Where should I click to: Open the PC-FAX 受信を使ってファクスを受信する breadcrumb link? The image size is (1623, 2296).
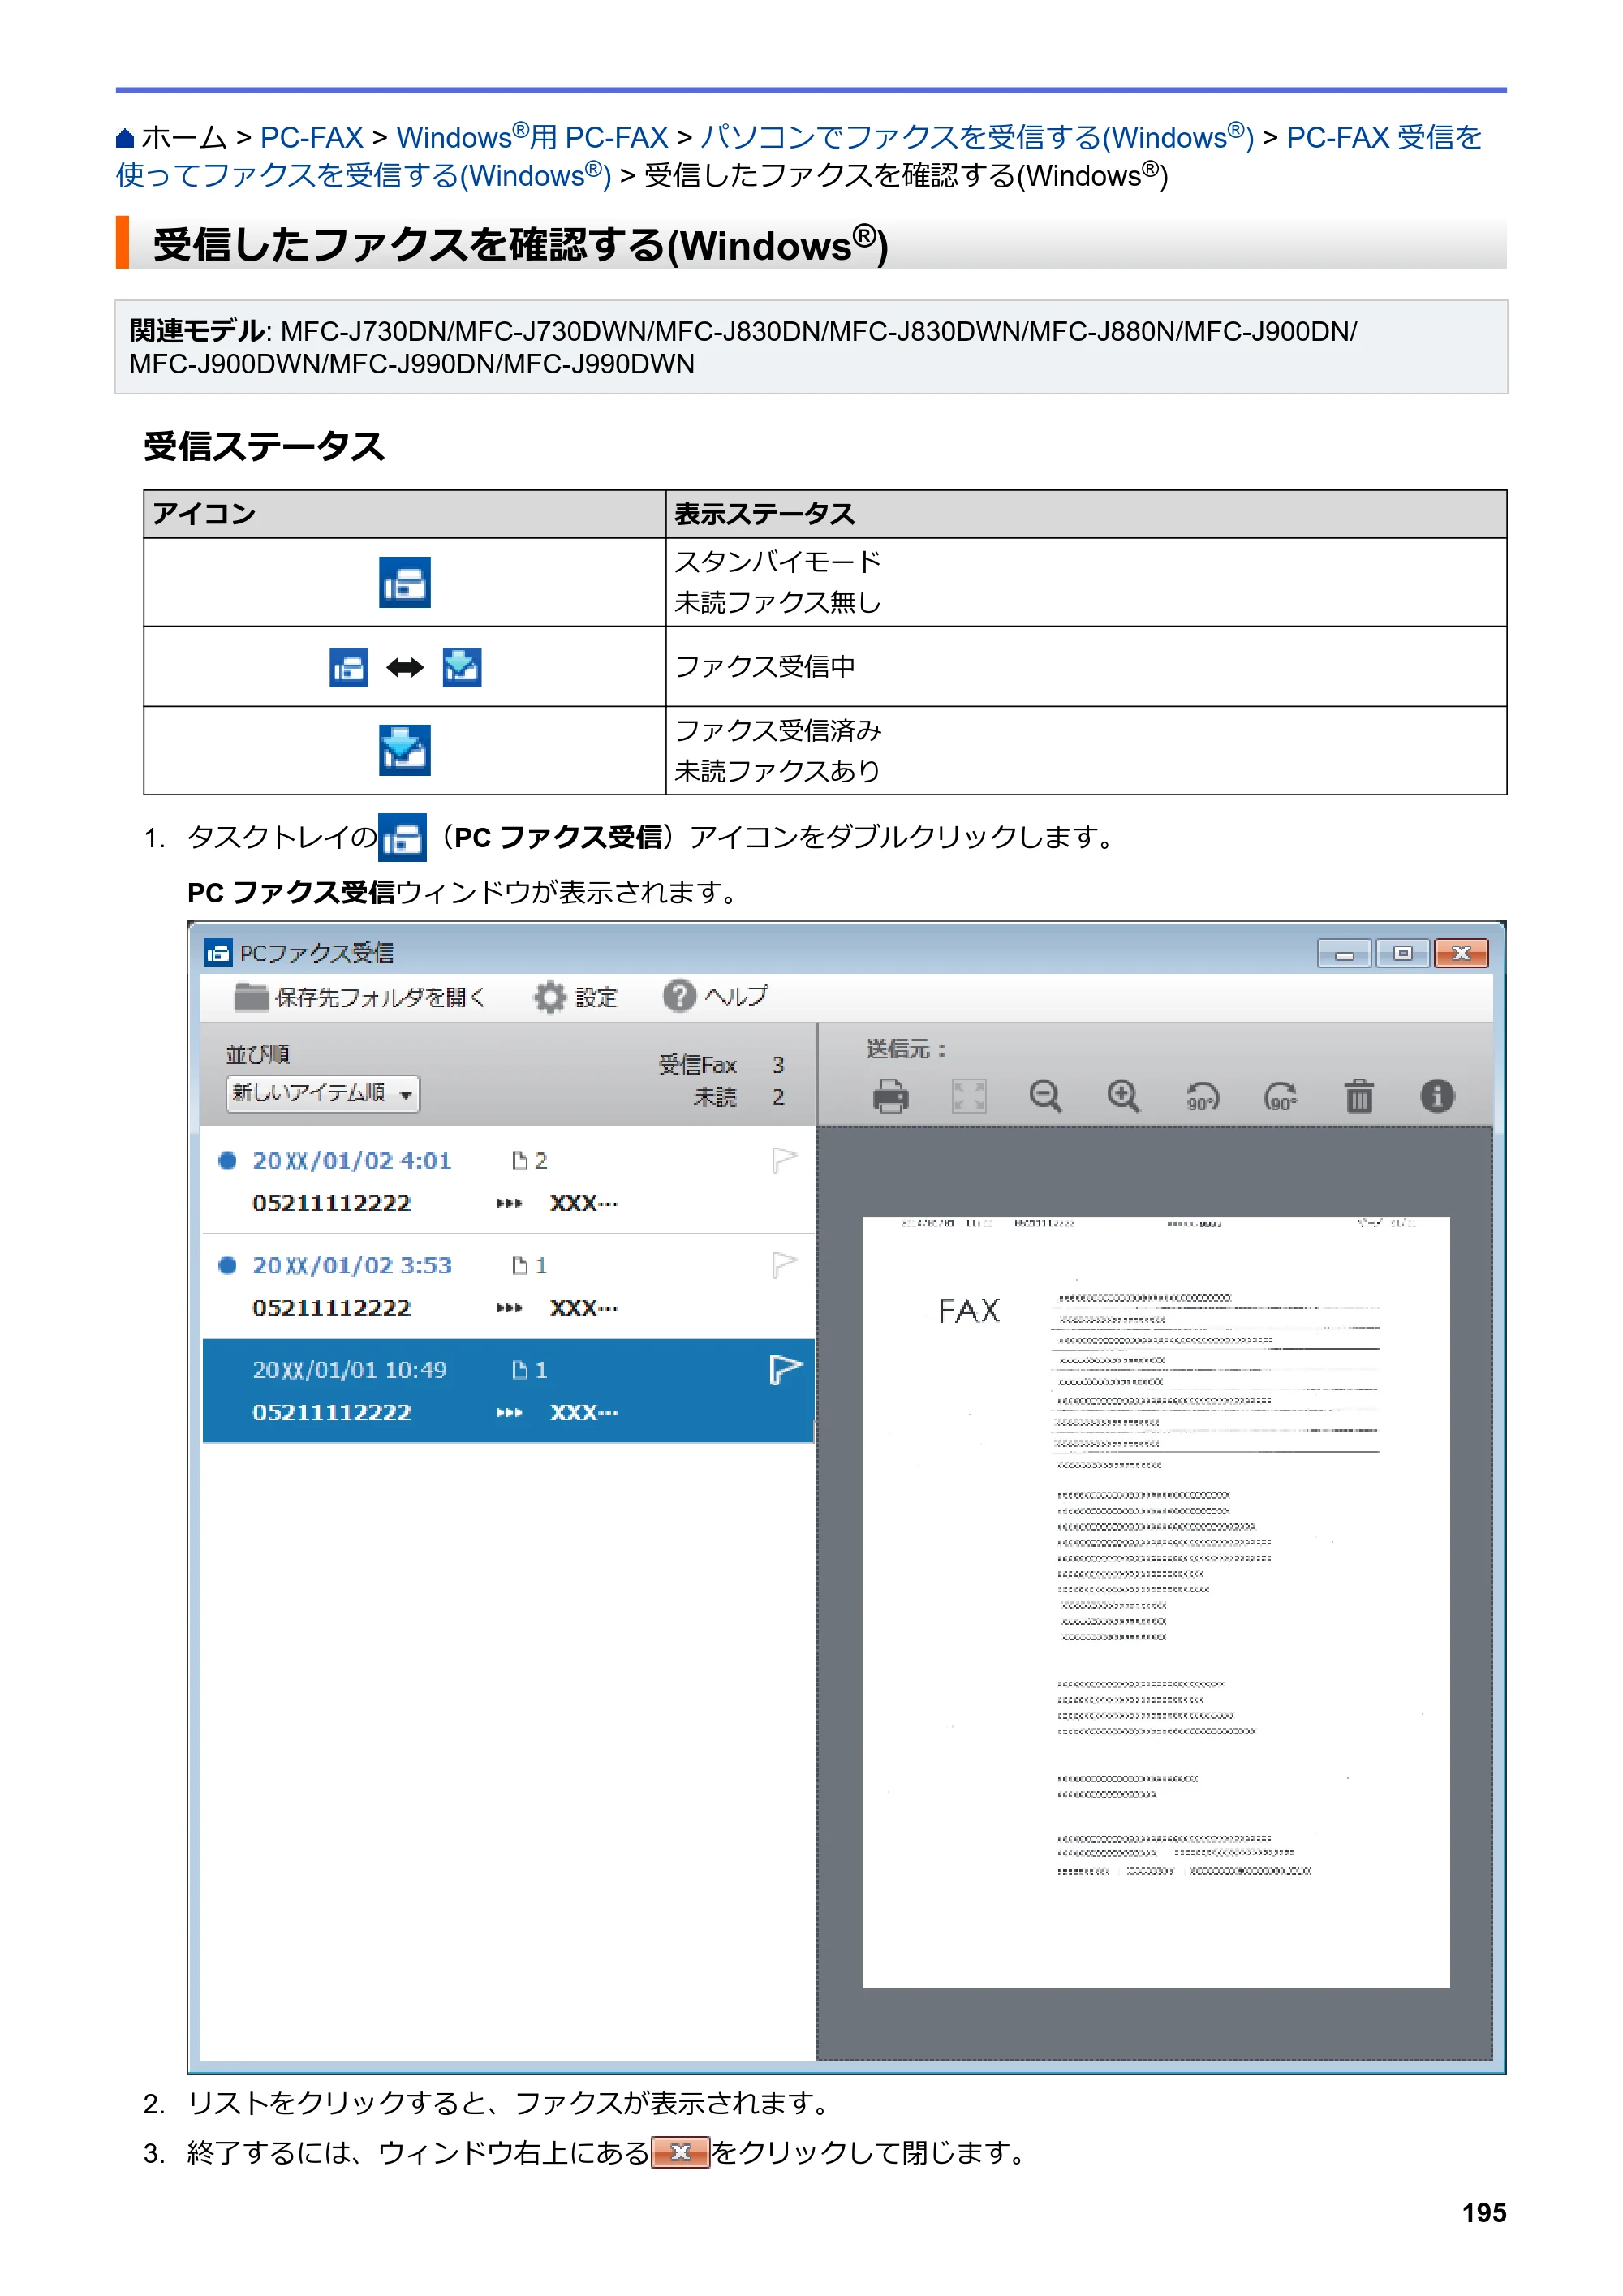point(363,175)
